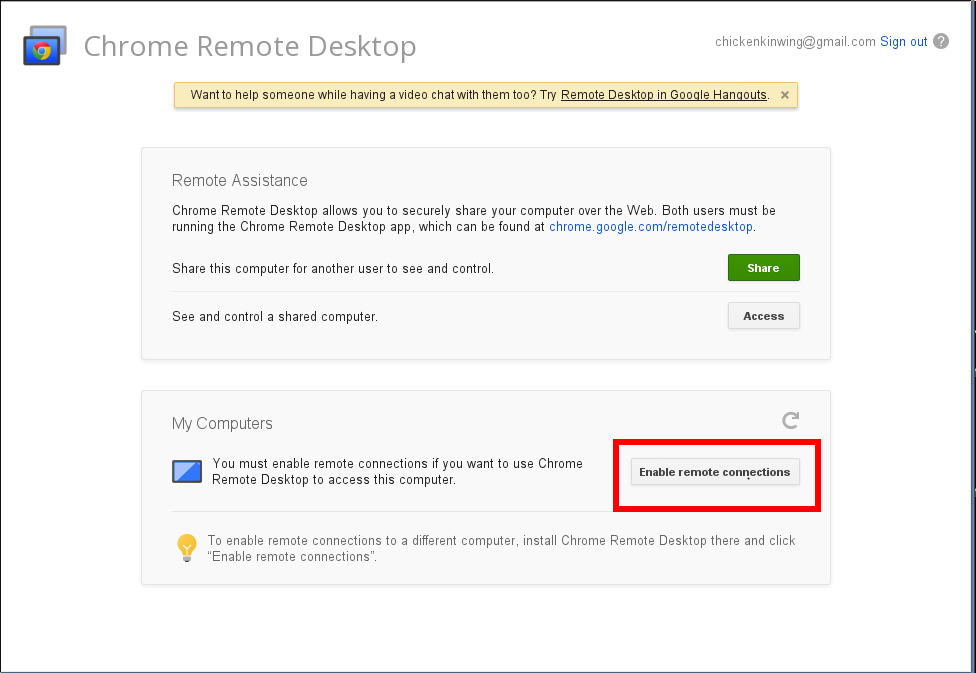976x673 pixels.
Task: Refresh the My Computers list
Action: [791, 420]
